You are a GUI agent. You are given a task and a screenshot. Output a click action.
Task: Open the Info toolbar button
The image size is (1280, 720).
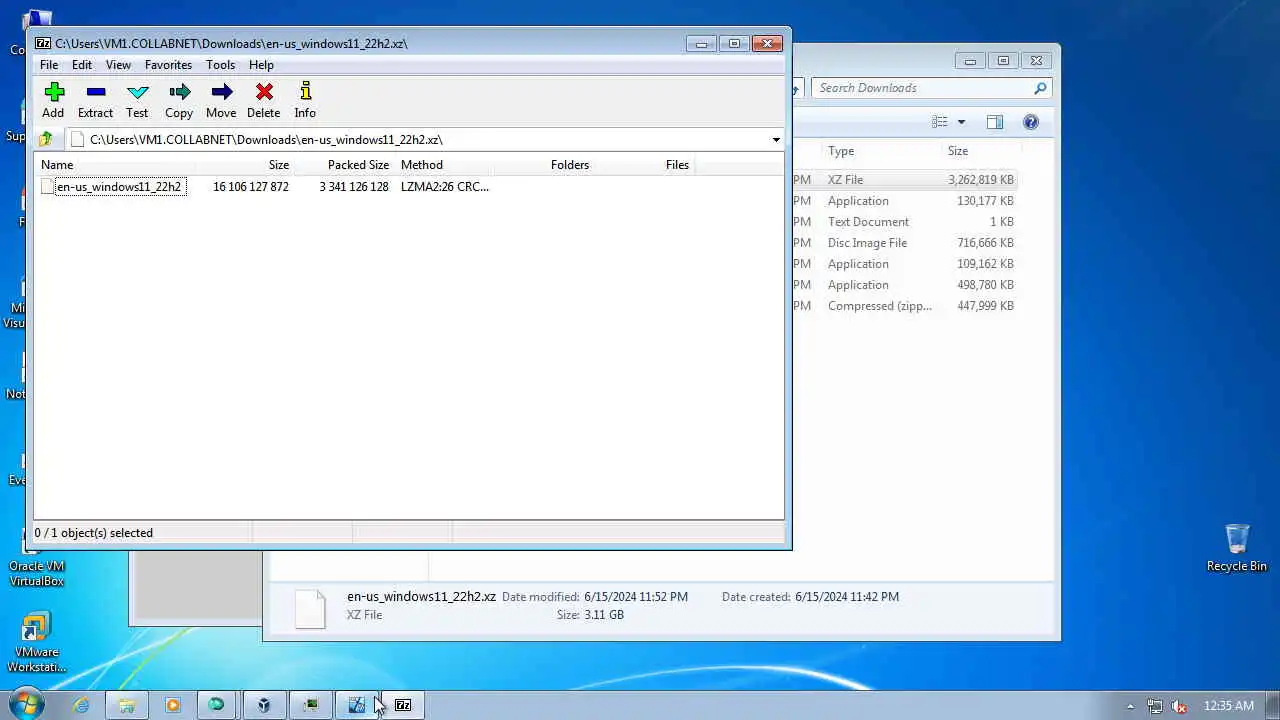point(305,100)
